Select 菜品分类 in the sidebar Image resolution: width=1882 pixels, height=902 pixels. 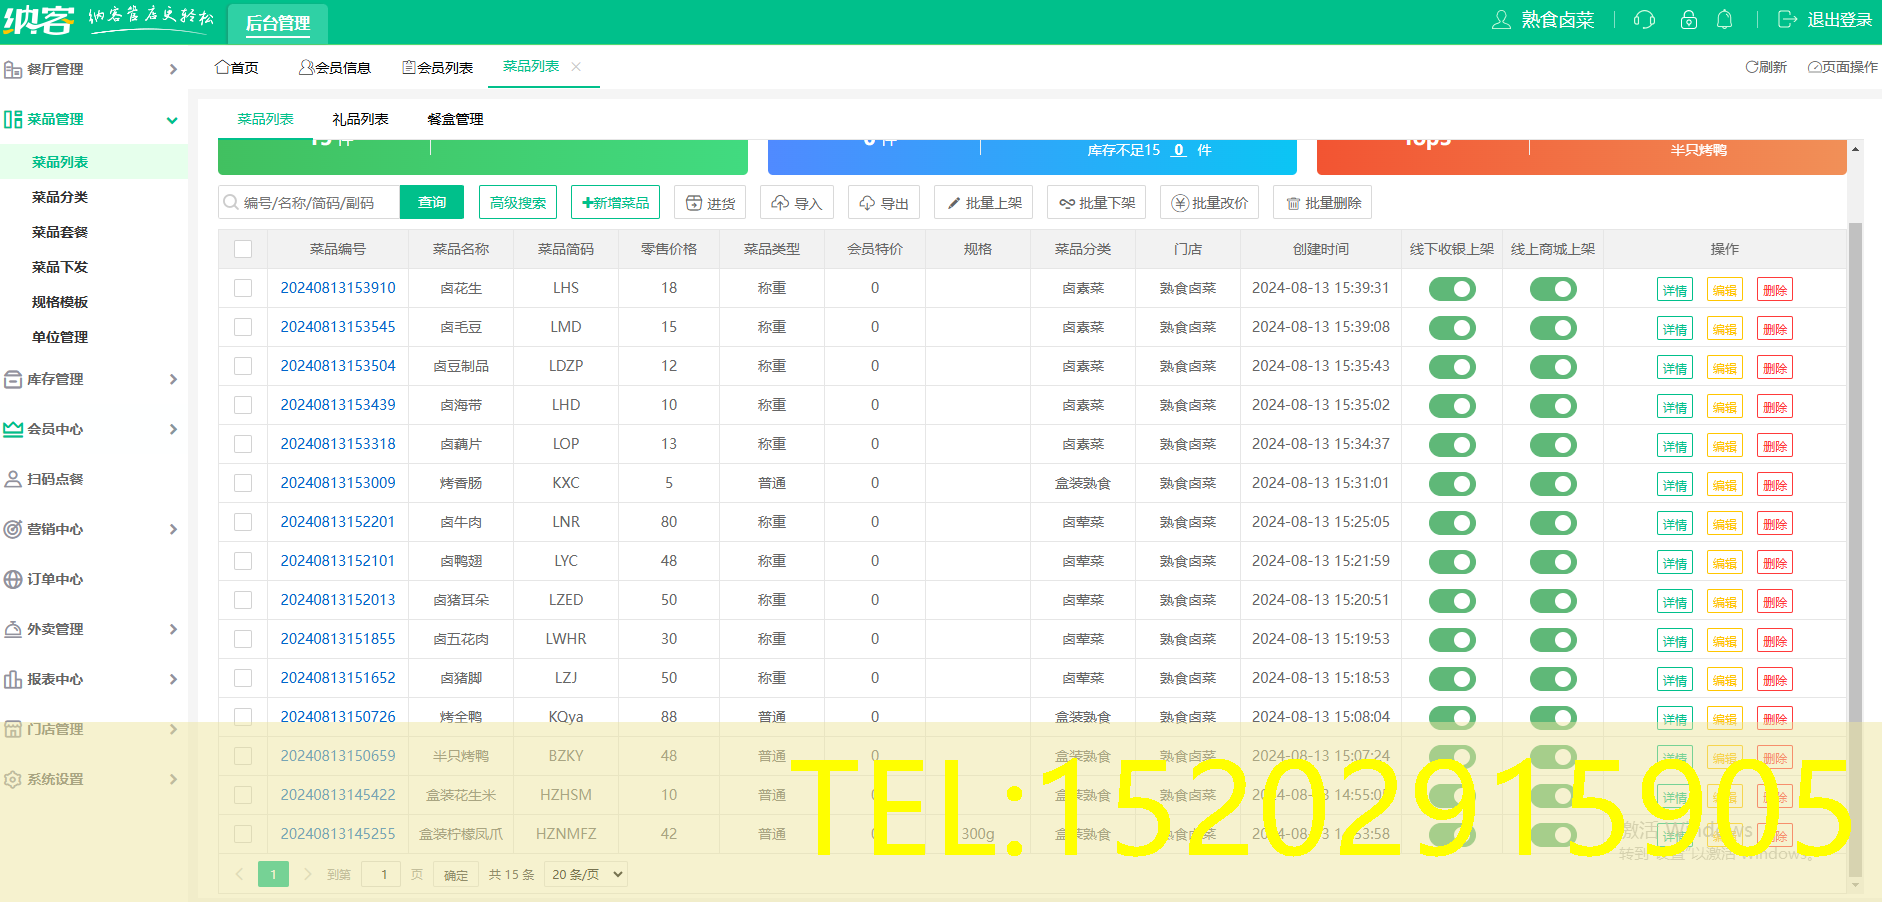pyautogui.click(x=60, y=197)
